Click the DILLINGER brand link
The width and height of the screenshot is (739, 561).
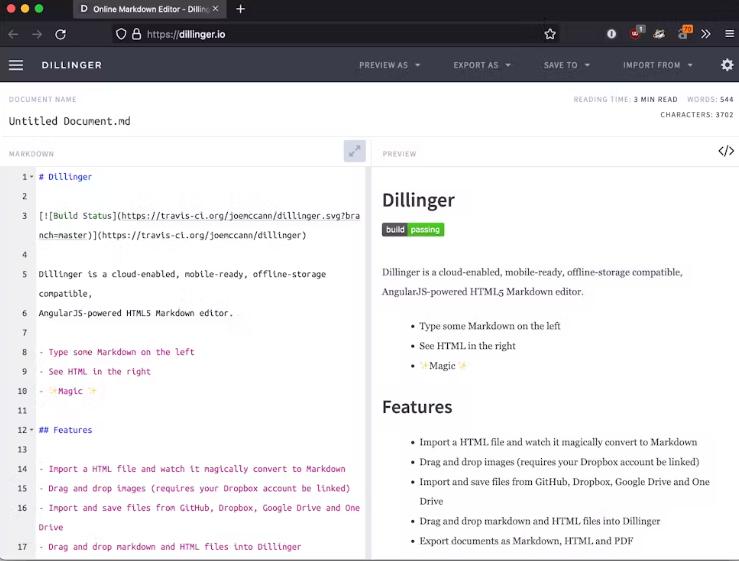[x=72, y=65]
